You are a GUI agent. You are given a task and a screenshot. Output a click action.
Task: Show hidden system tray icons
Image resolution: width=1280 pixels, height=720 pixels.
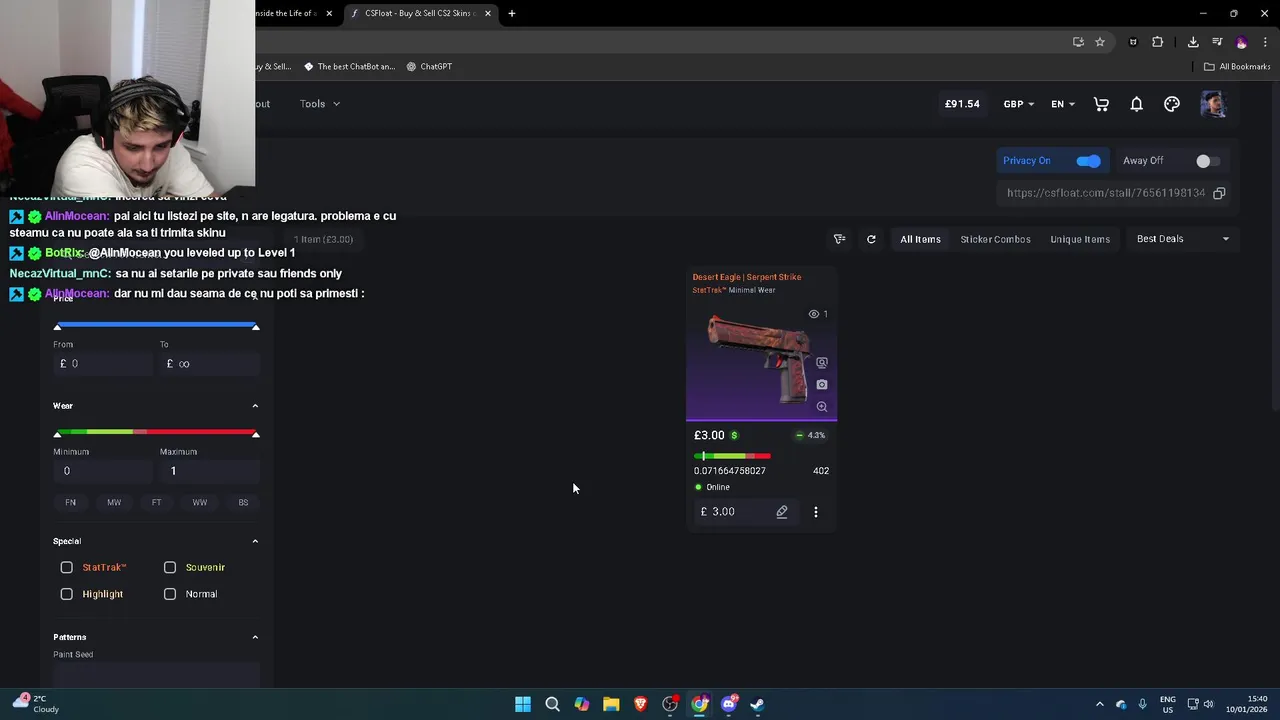point(1100,704)
